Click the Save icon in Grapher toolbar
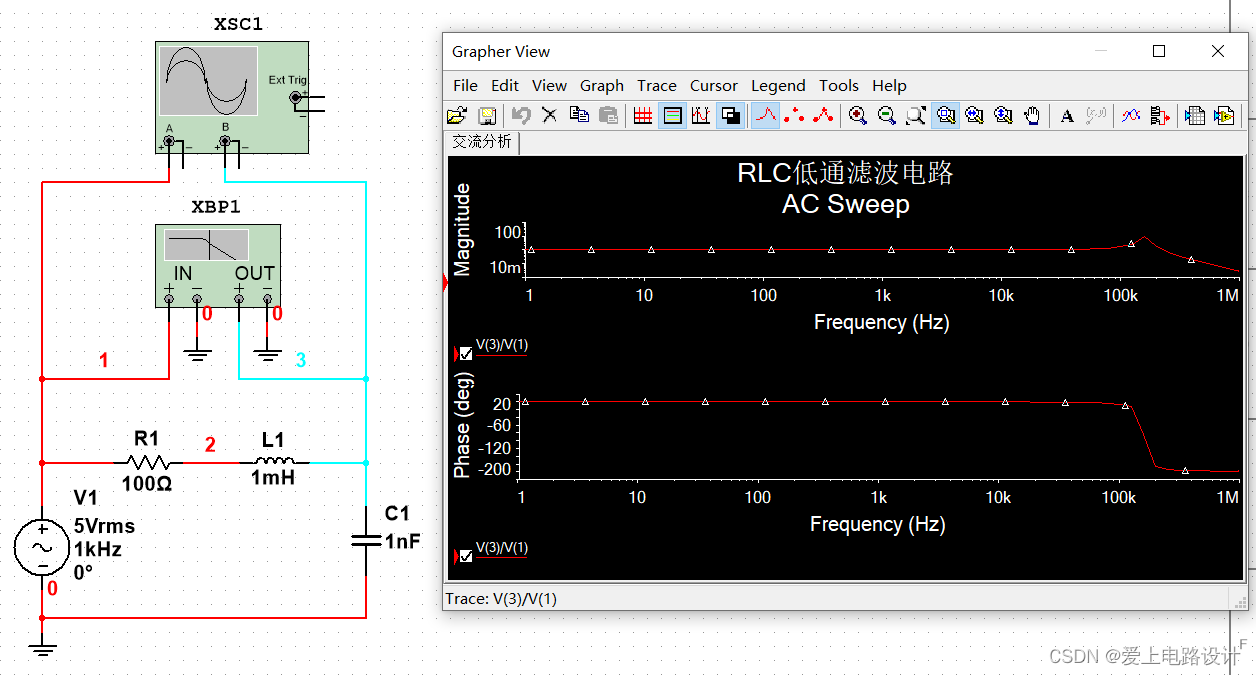 (487, 115)
